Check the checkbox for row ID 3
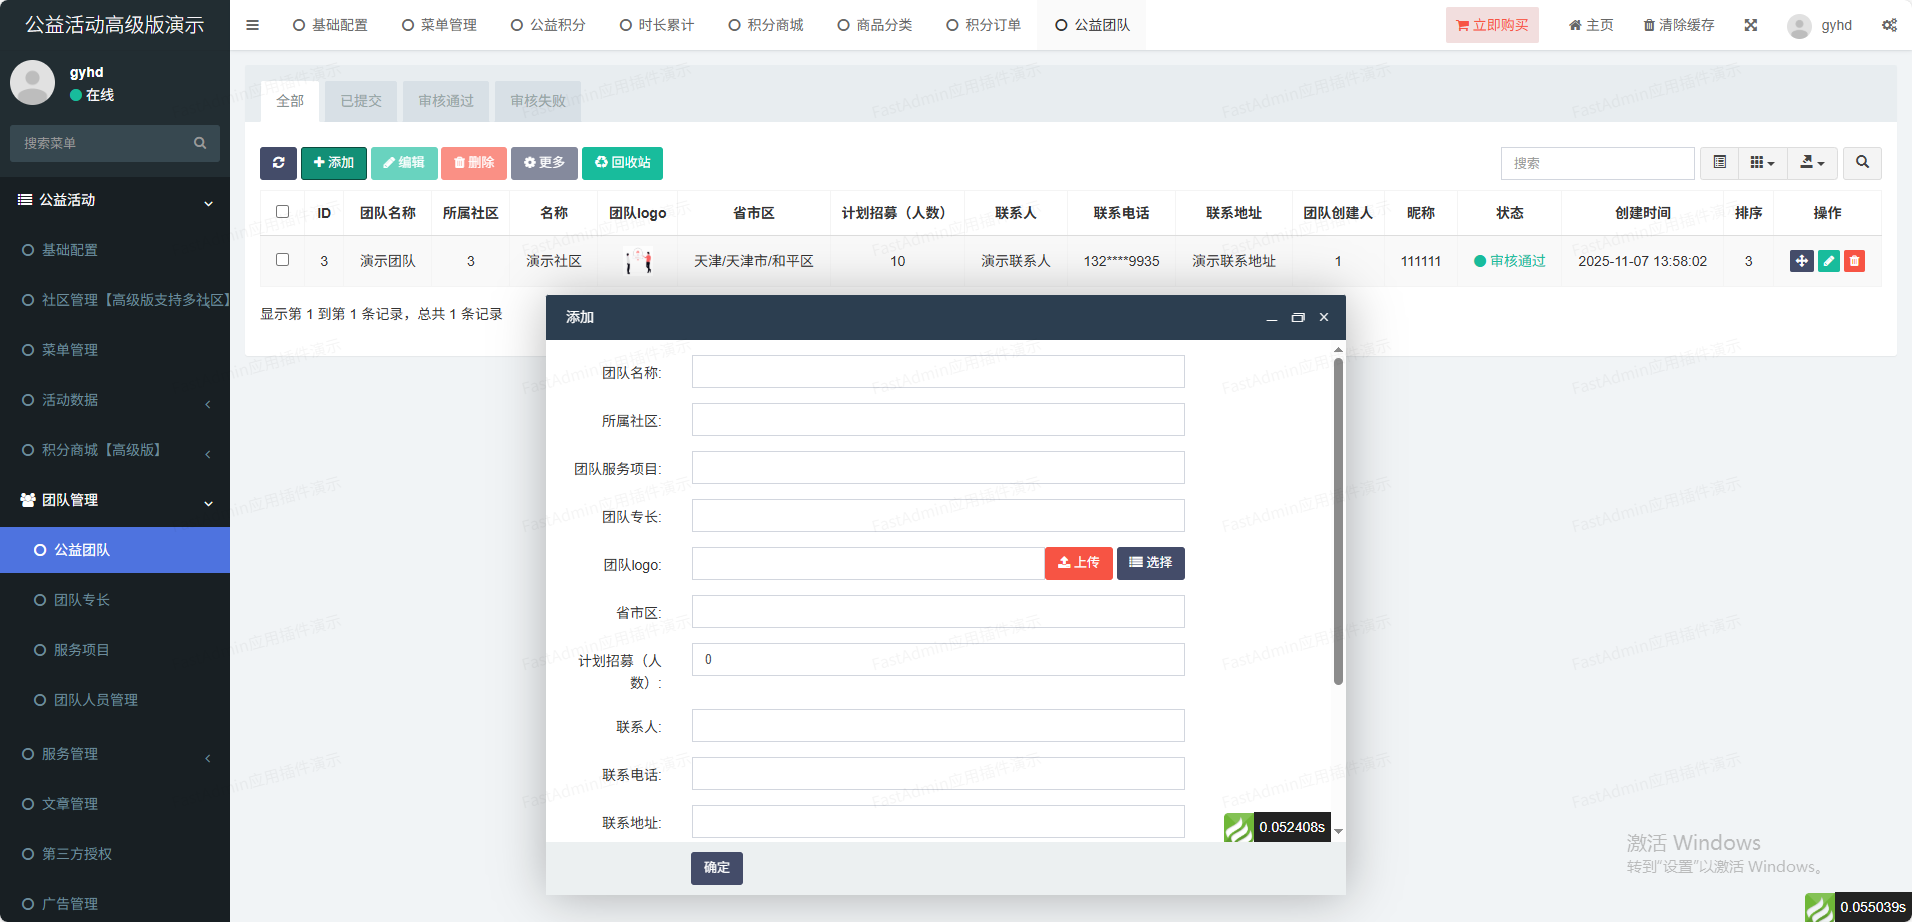This screenshot has width=1912, height=922. click(x=282, y=260)
